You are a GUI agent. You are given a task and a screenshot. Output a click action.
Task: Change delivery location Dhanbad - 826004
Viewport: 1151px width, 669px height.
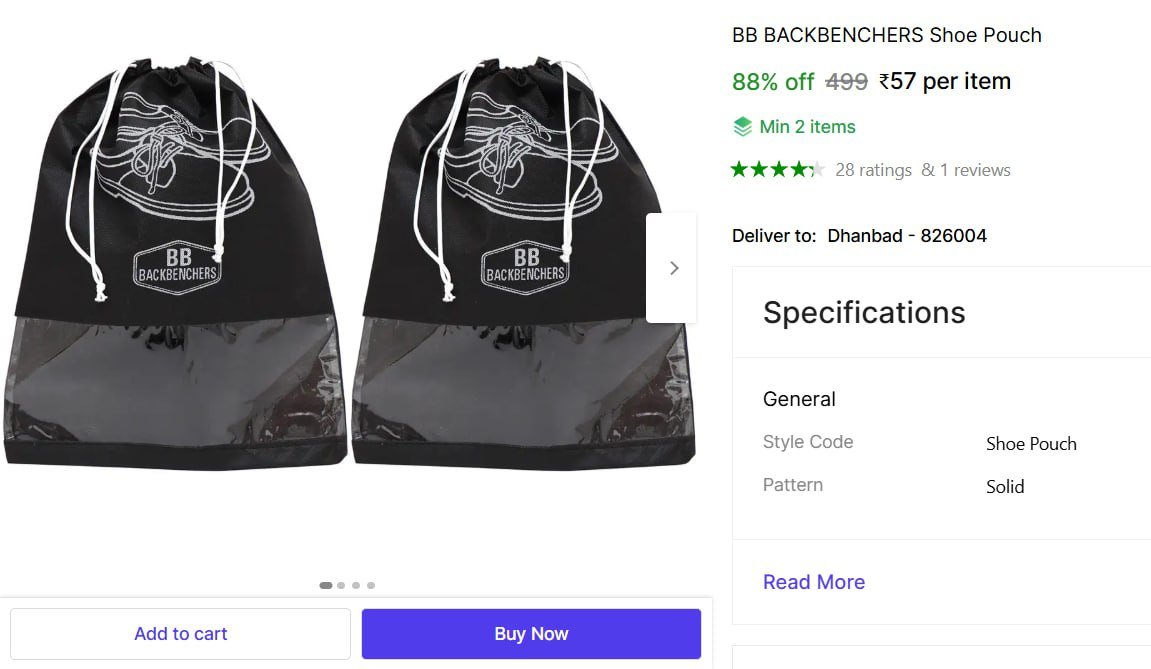point(906,236)
